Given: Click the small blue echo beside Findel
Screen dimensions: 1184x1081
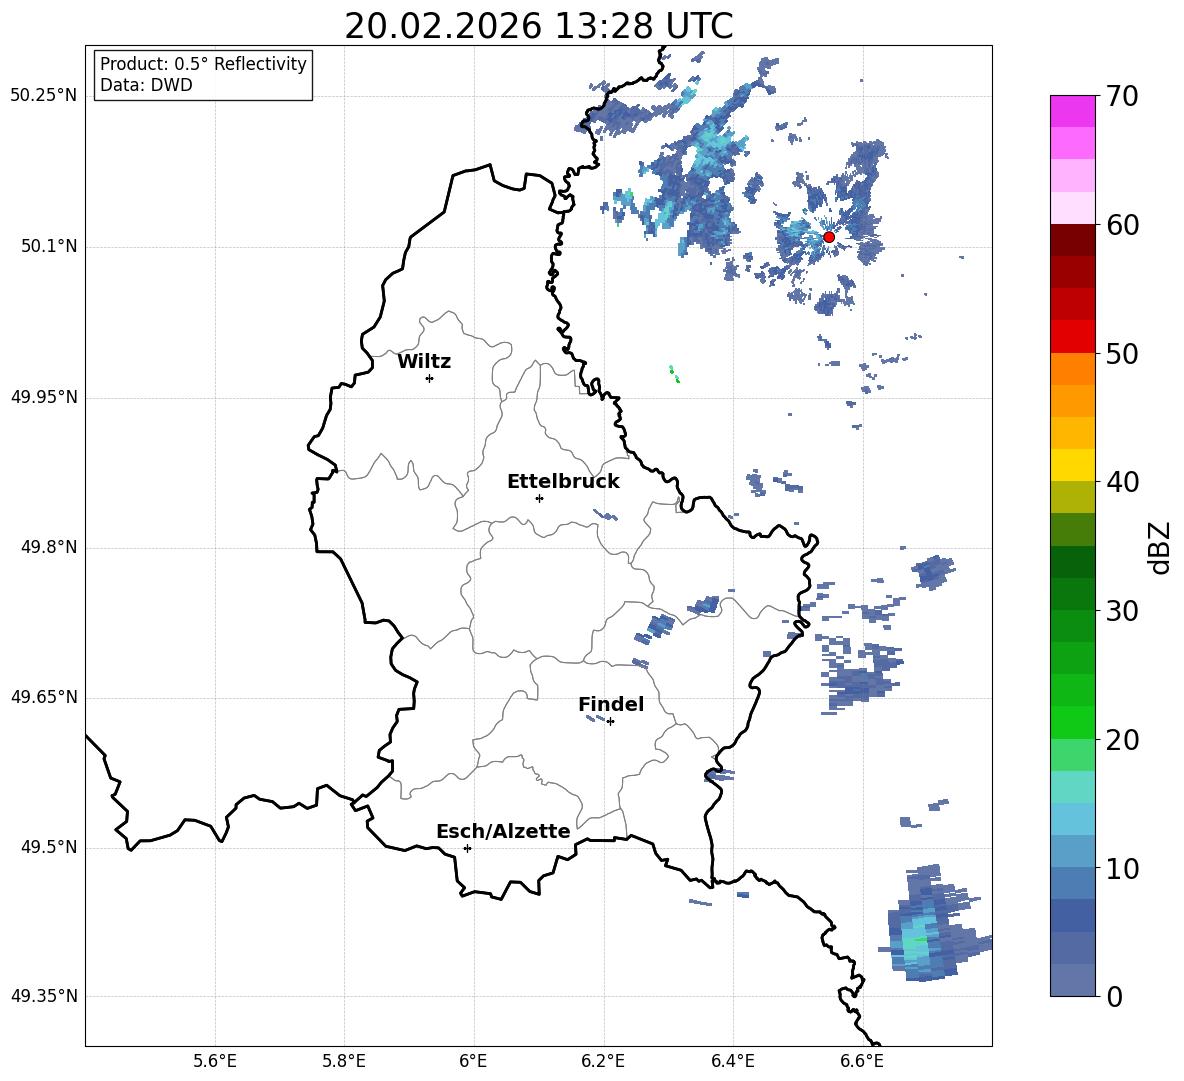Looking at the screenshot, I should click(595, 719).
